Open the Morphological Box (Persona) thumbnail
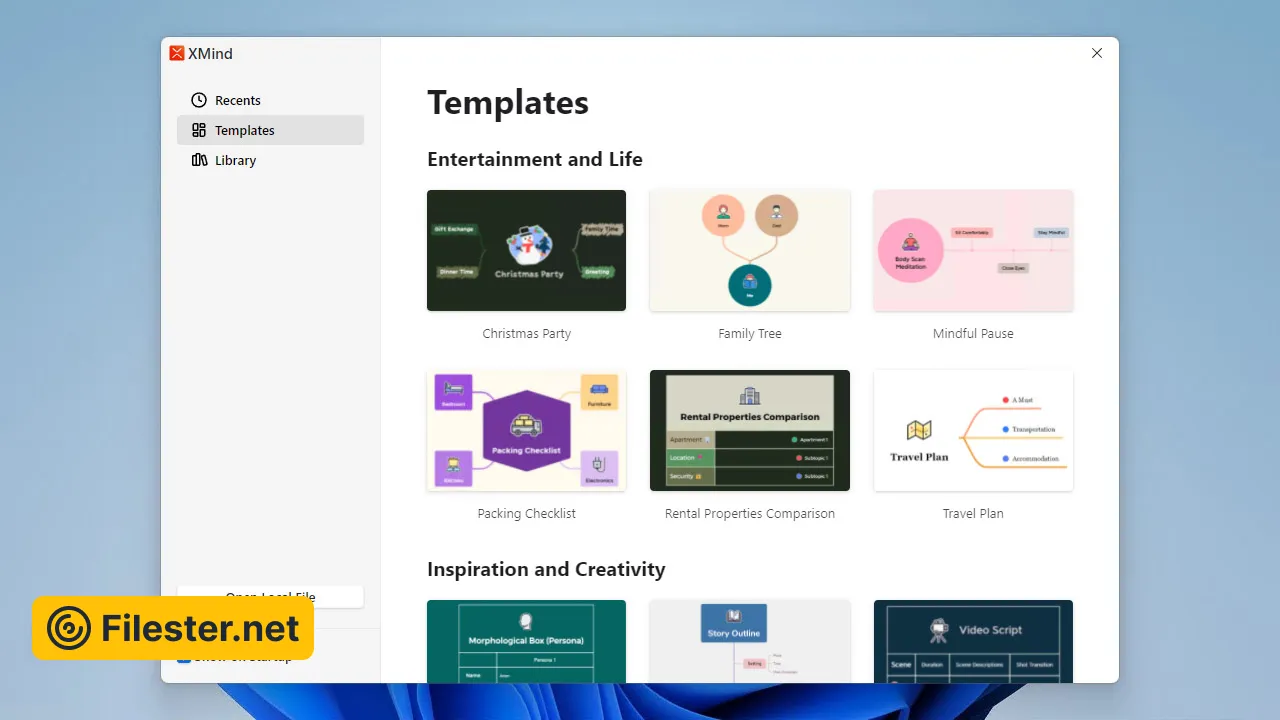Viewport: 1280px width, 720px height. click(x=526, y=641)
